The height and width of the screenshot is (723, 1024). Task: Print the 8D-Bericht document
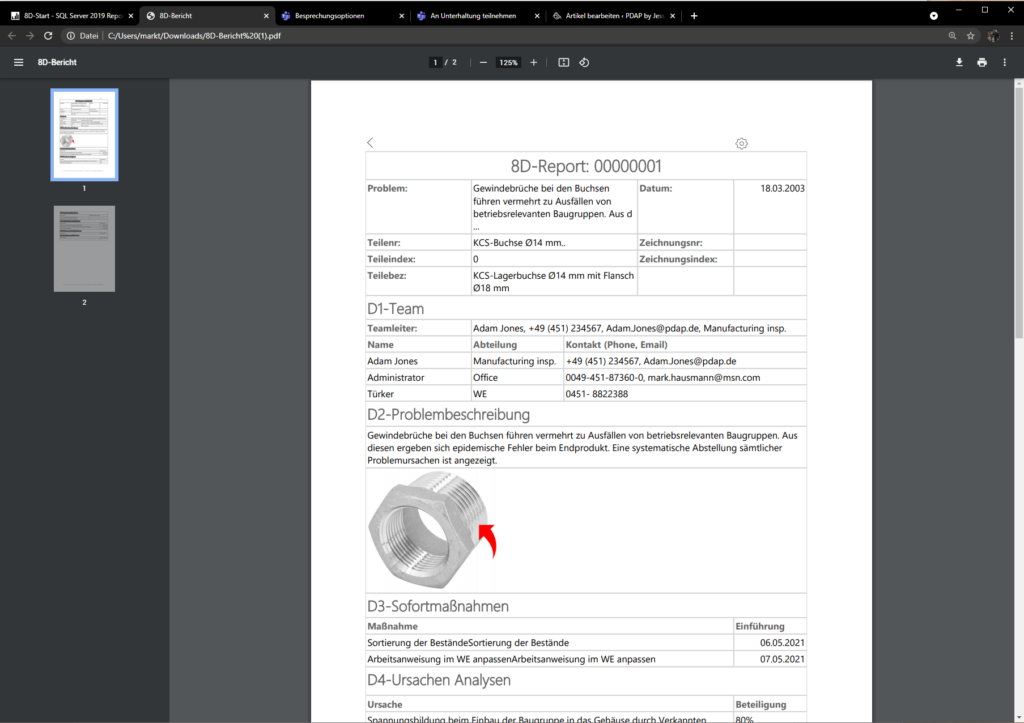click(x=982, y=63)
